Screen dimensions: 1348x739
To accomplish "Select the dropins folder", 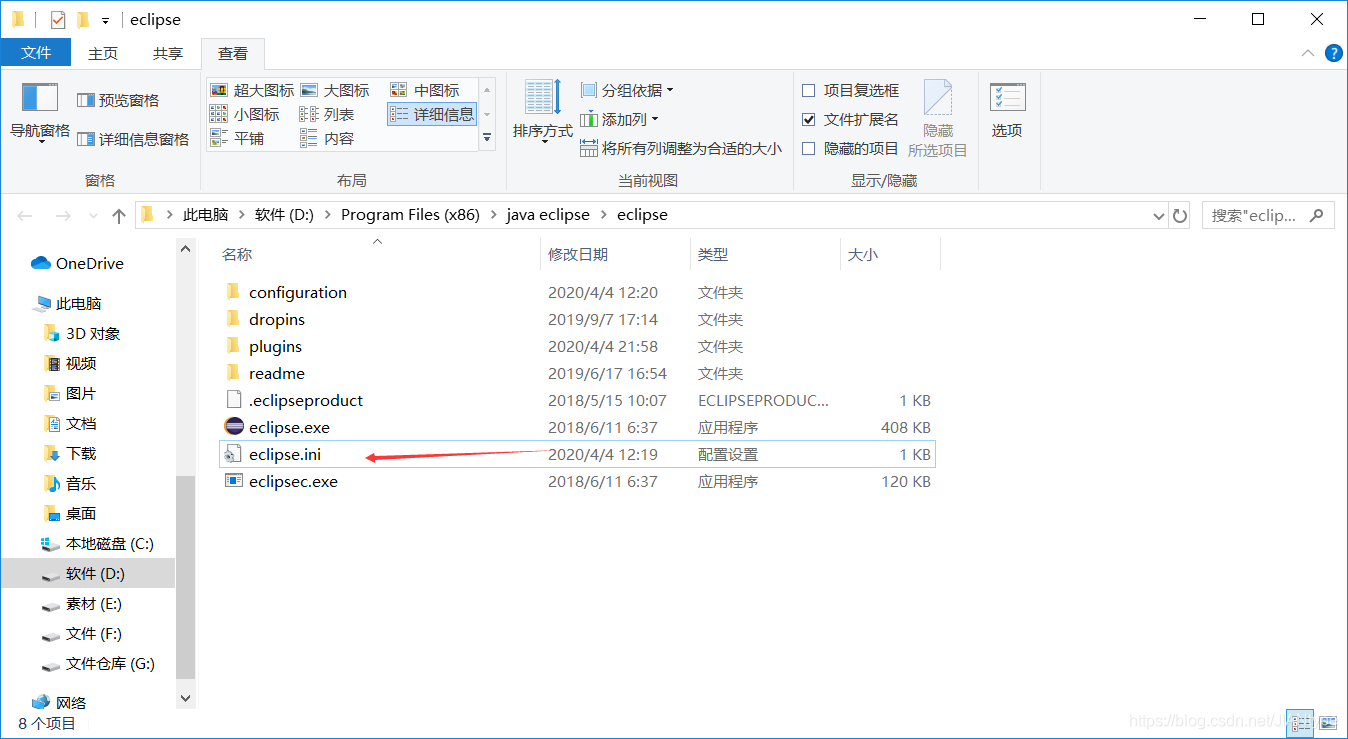I will click(x=577, y=319).
